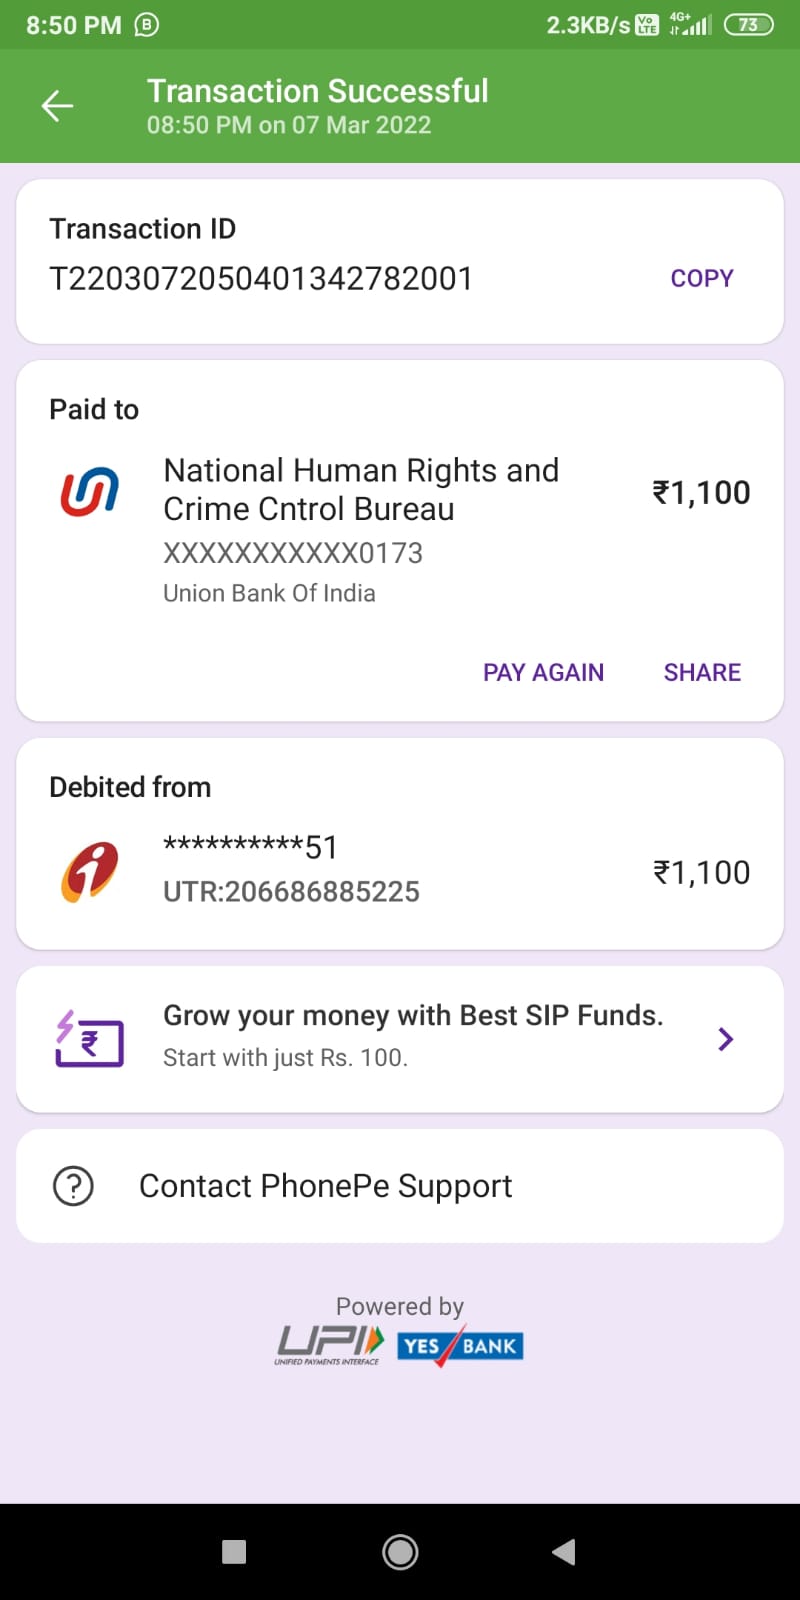This screenshot has width=800, height=1600.
Task: Tap the Yes Bank logo
Action: click(461, 1345)
